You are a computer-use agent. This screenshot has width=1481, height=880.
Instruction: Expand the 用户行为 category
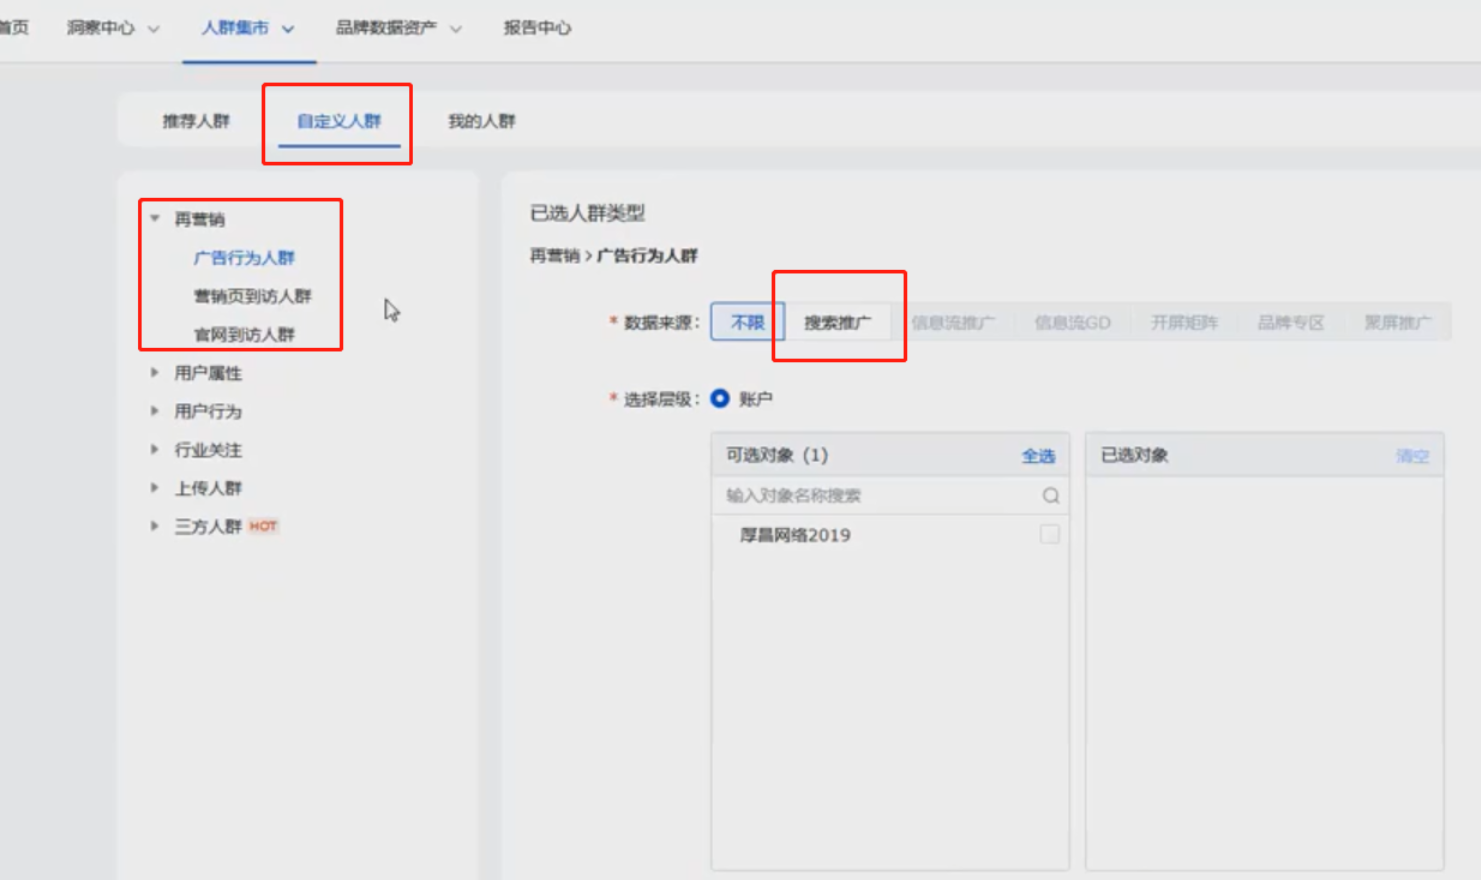tap(155, 411)
